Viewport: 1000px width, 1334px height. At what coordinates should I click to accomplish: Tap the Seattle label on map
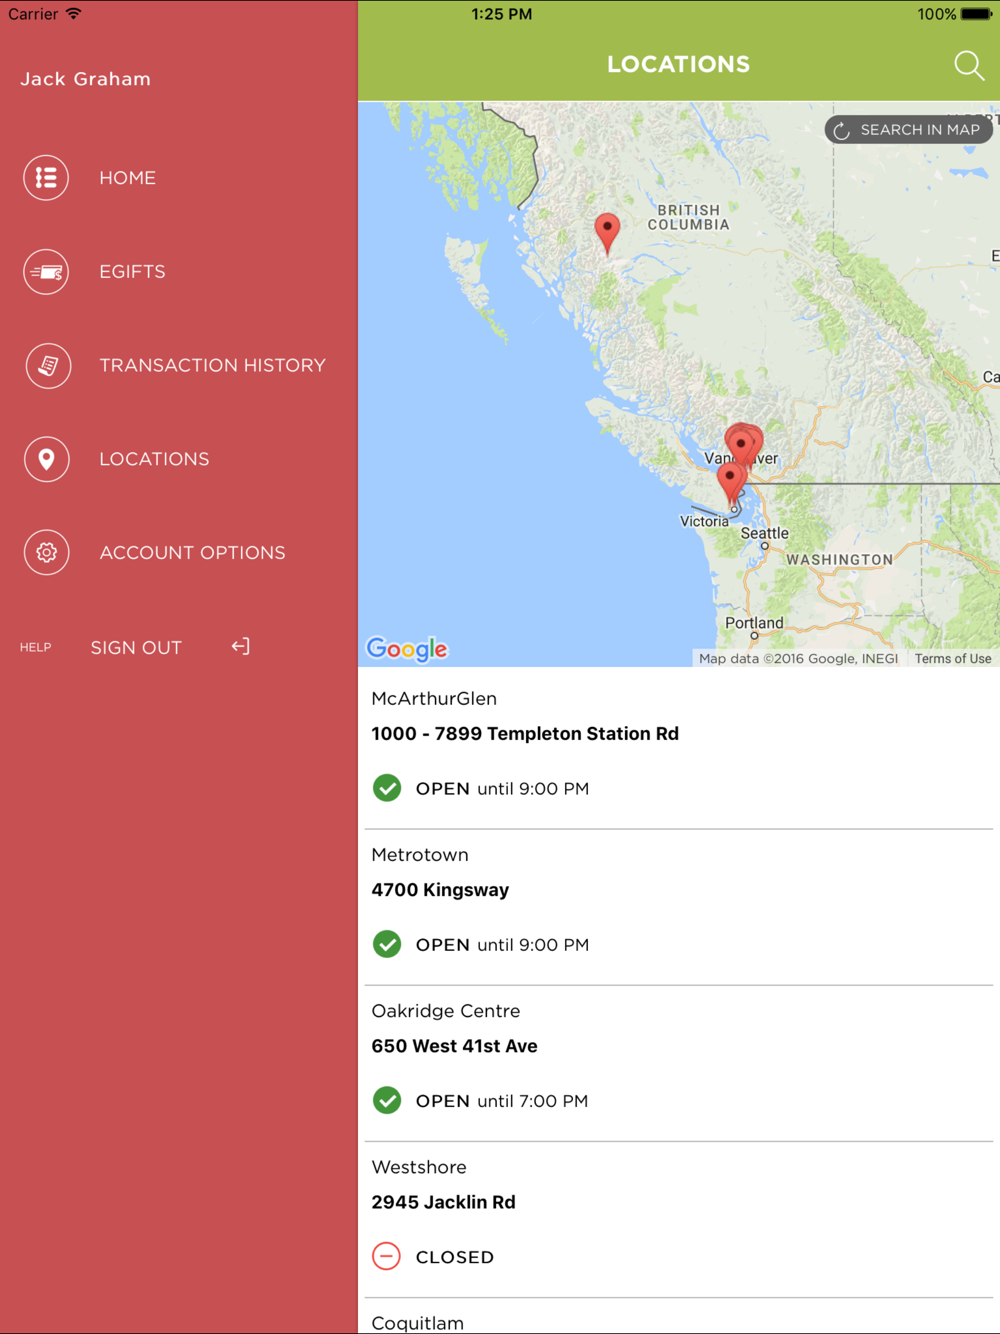tap(765, 533)
